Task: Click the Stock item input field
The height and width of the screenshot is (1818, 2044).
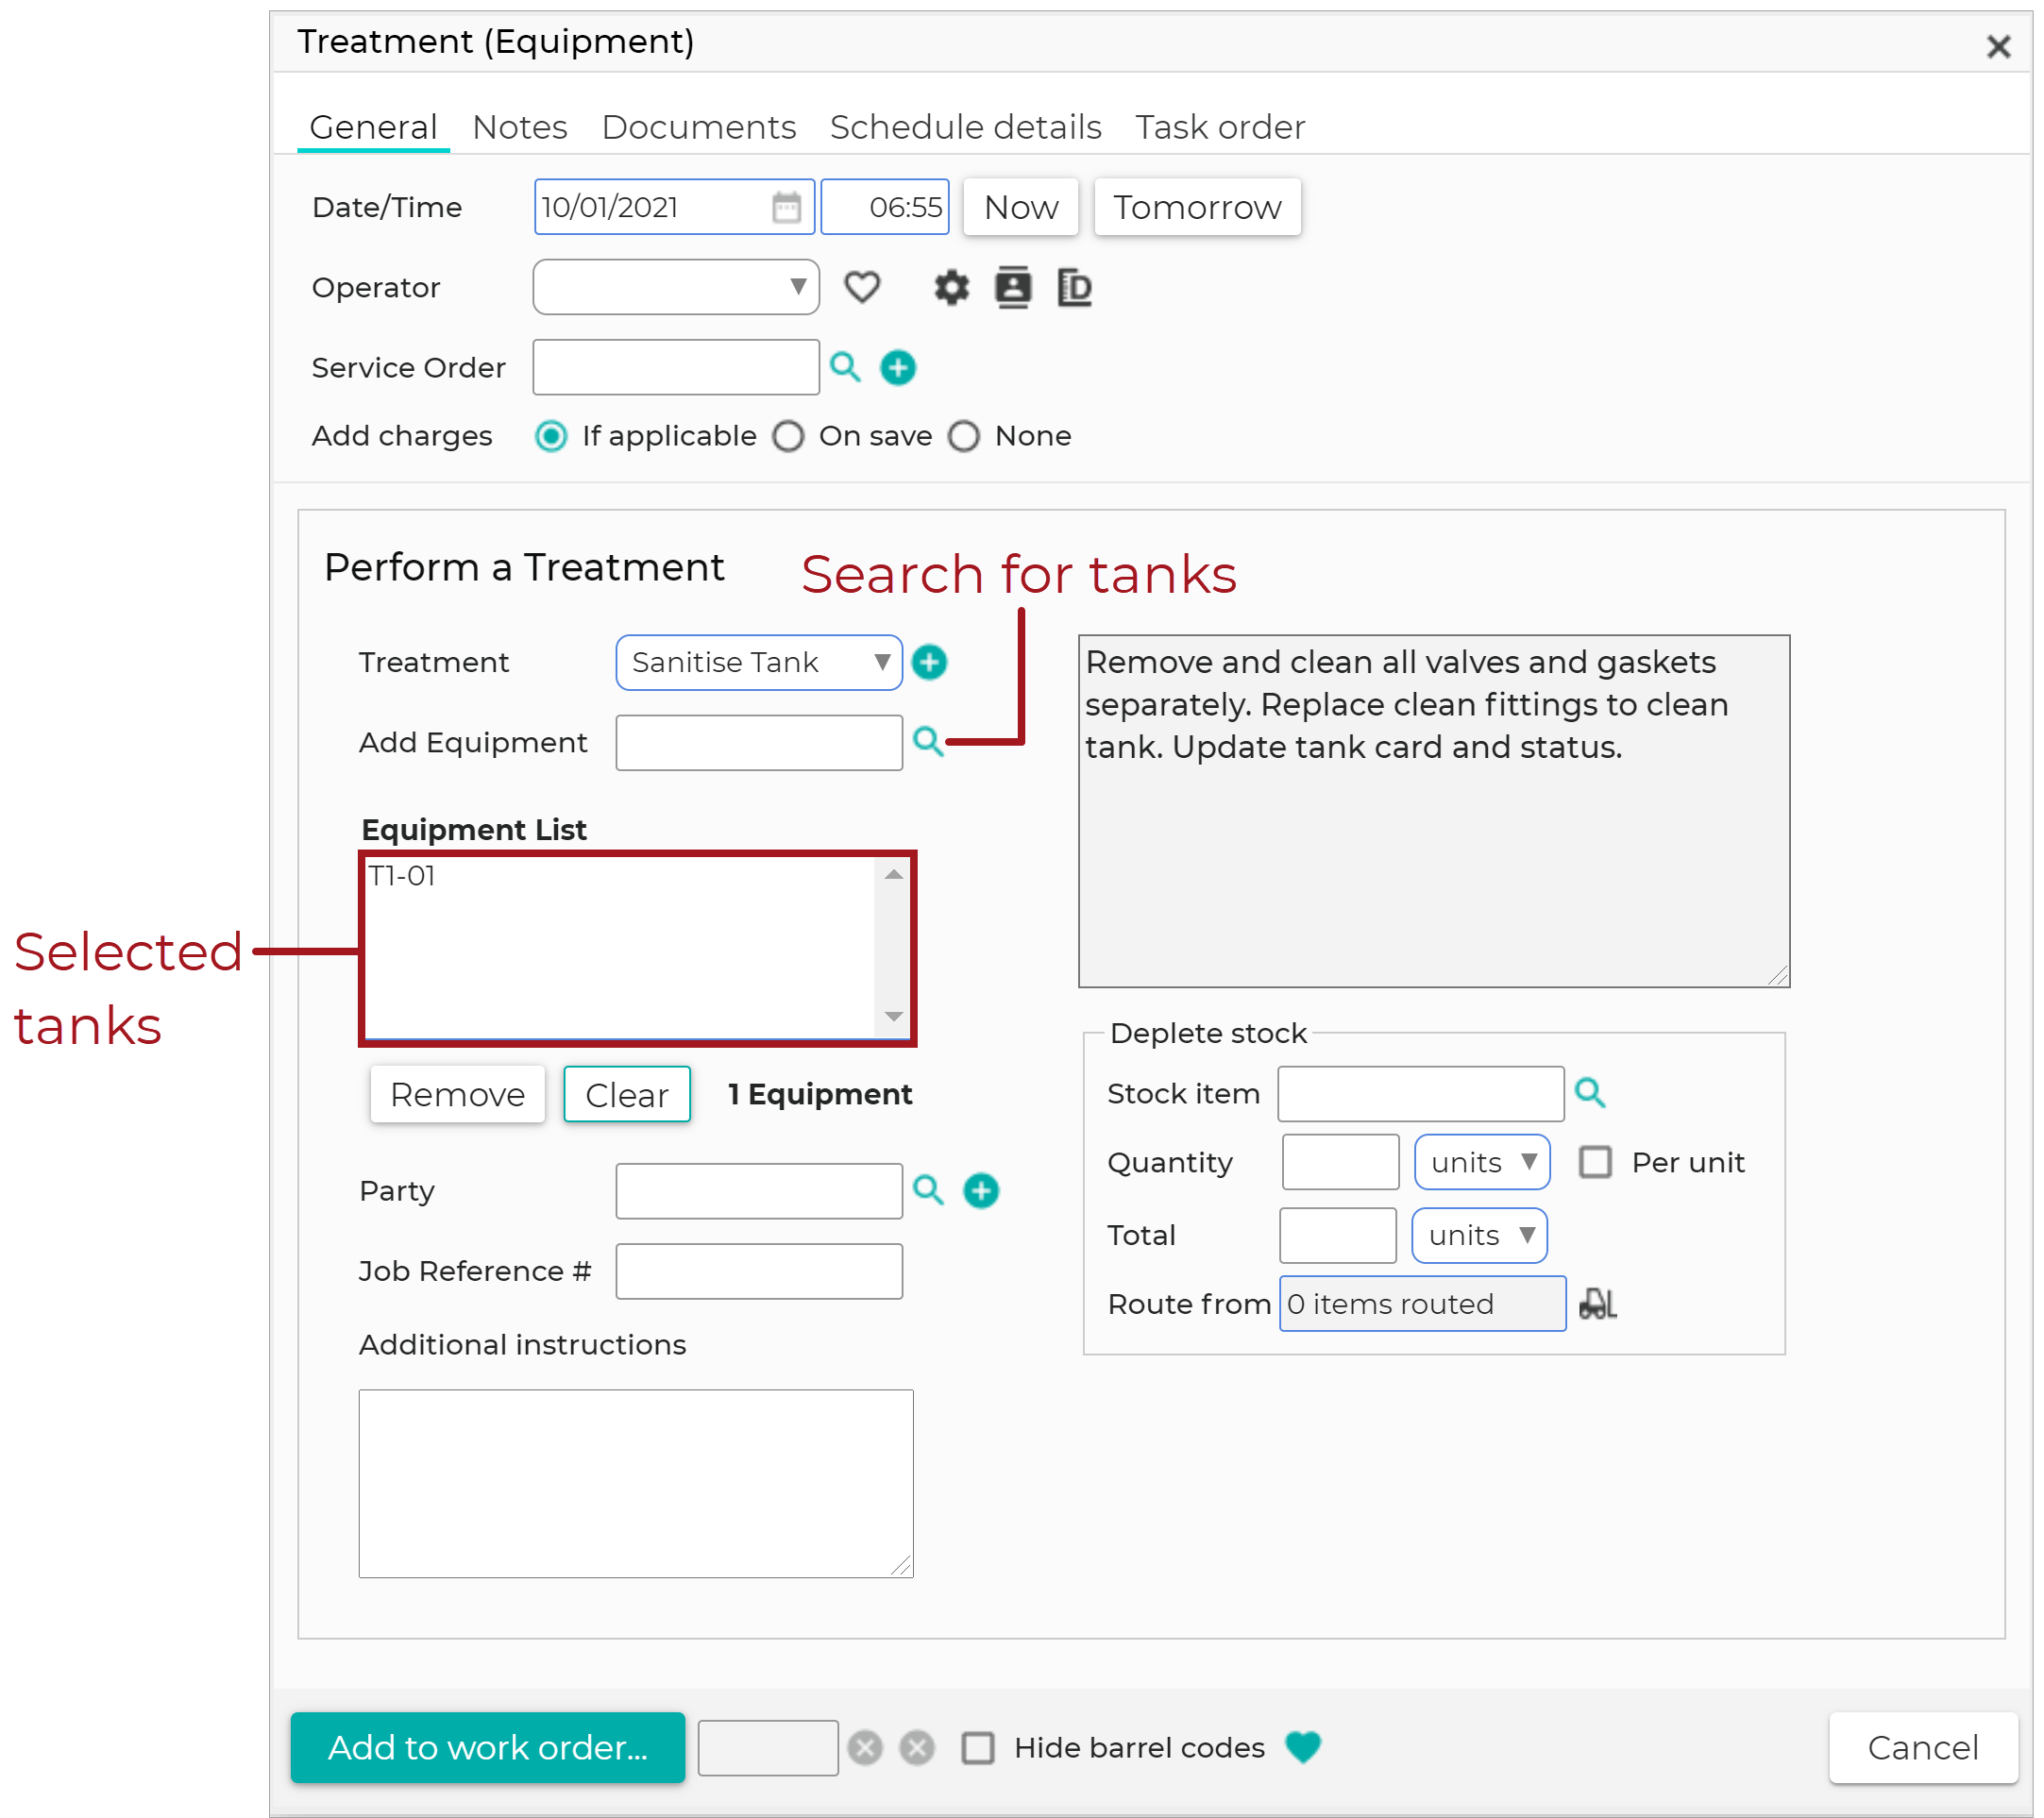Action: click(x=1421, y=1093)
